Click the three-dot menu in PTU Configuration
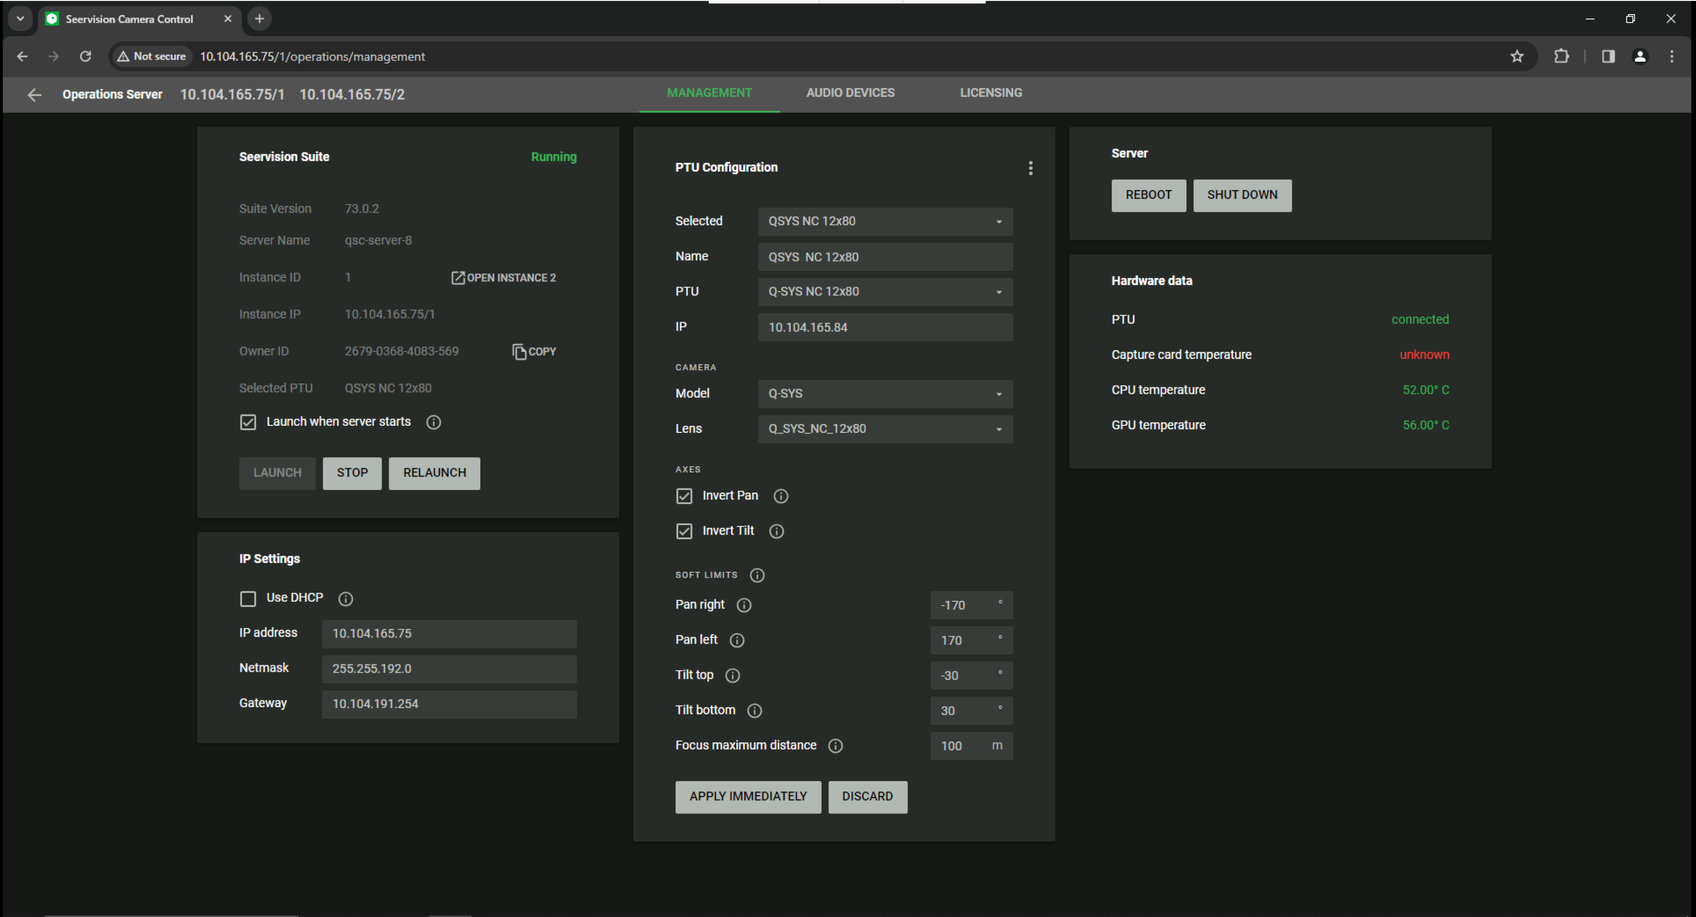Viewport: 1696px width, 917px height. pos(1030,168)
